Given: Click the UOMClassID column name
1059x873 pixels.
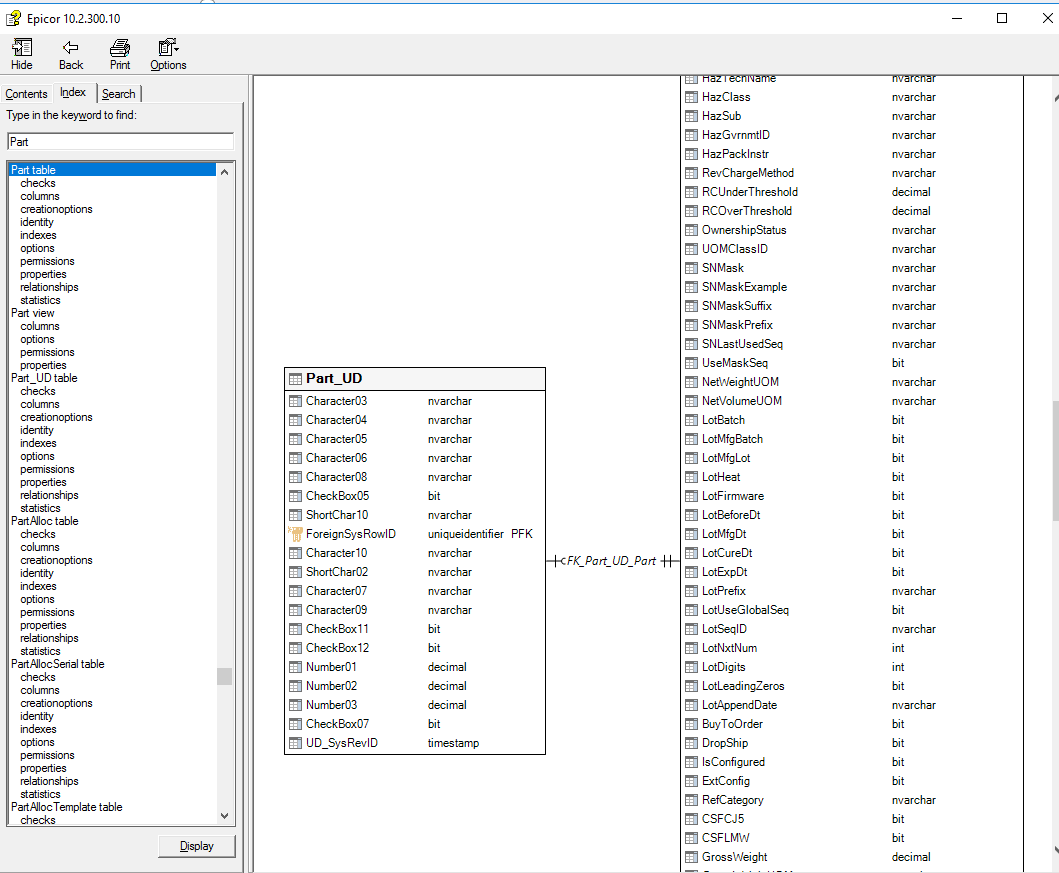Looking at the screenshot, I should click(x=735, y=249).
